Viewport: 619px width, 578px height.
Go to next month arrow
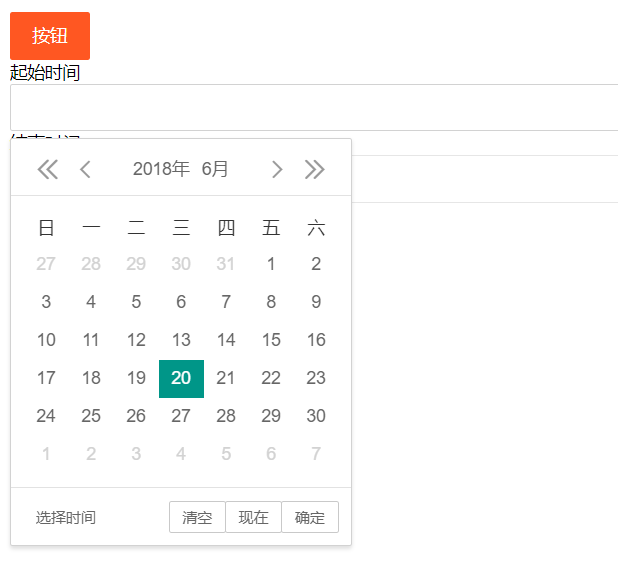[277, 170]
